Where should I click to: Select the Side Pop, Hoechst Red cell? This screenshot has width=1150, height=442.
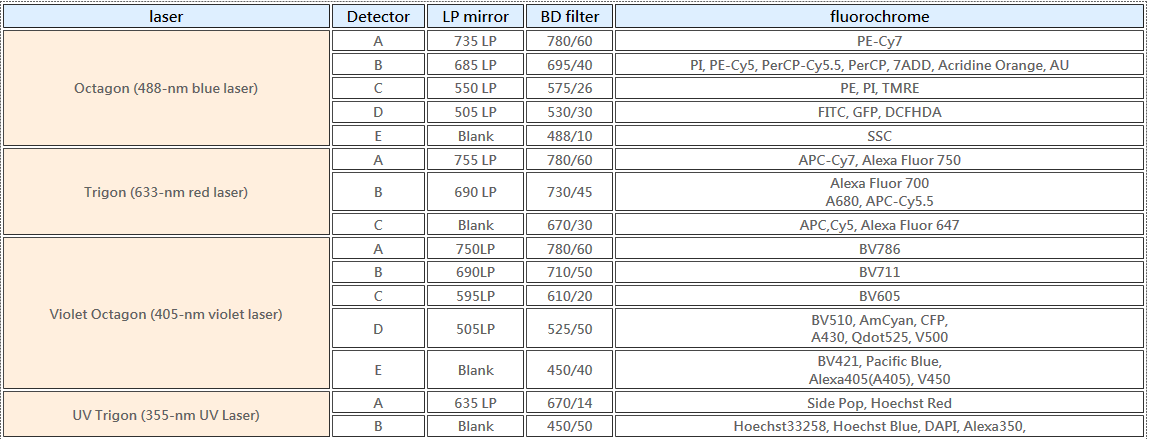coord(879,402)
